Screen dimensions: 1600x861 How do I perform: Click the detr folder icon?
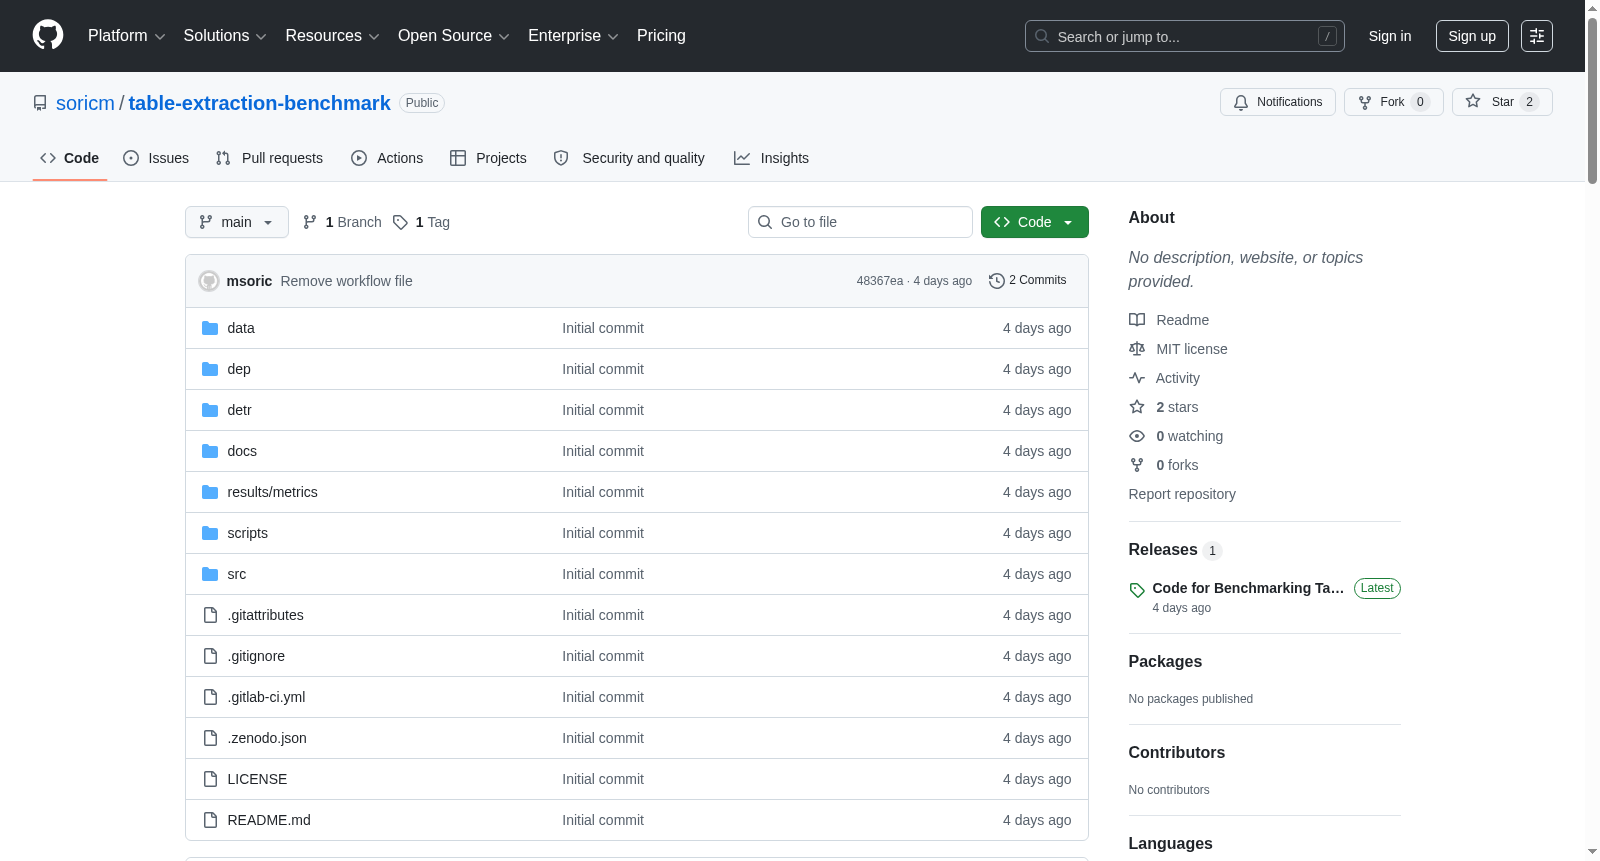[210, 410]
